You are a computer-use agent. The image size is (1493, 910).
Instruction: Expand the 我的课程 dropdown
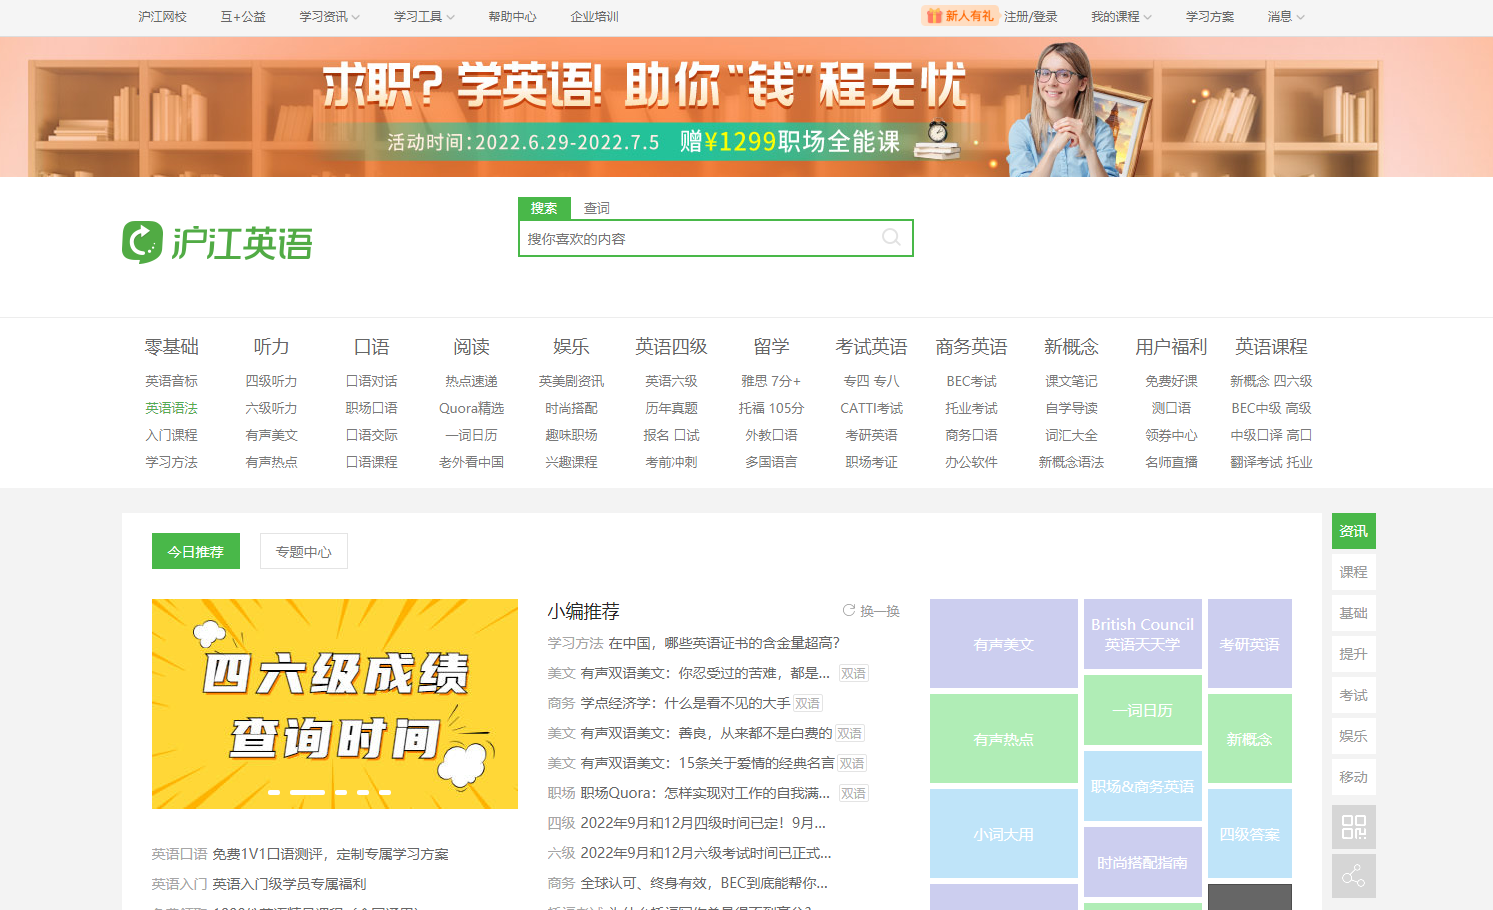[1121, 17]
